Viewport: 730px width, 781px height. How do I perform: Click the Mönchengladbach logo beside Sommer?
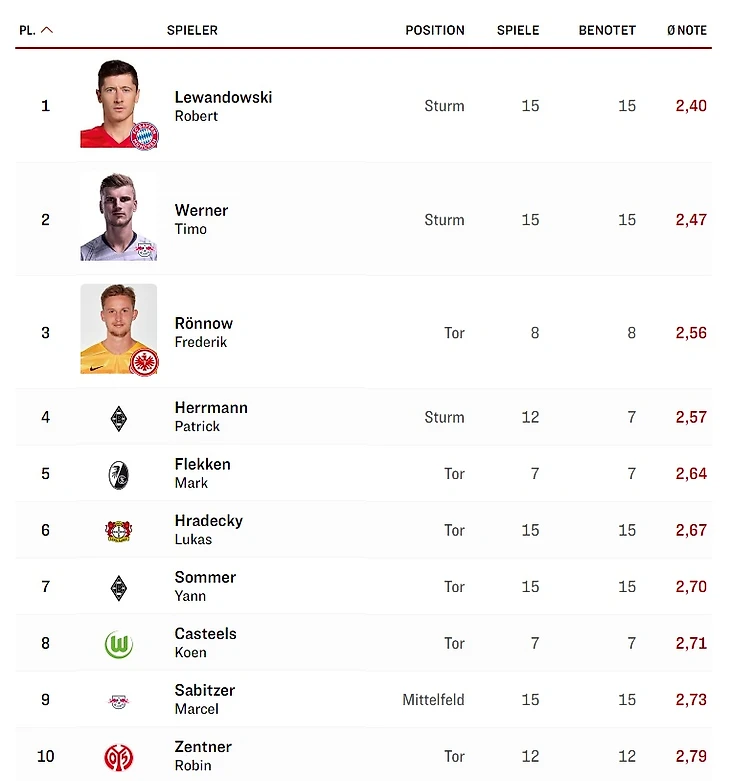click(119, 588)
